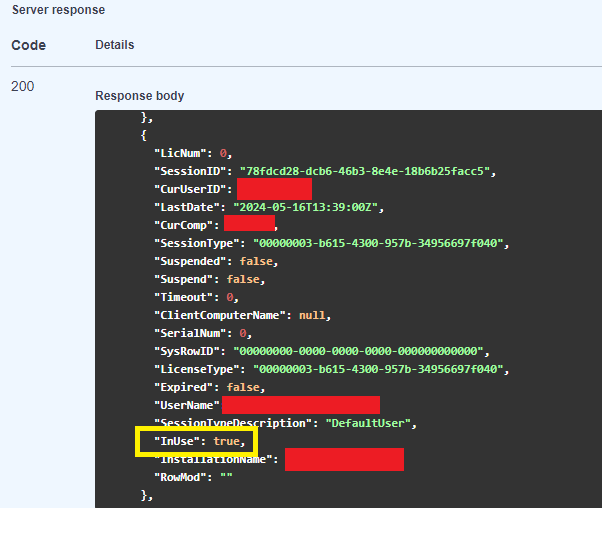602x539 pixels.
Task: Click the "Timeout" key line
Action: (x=196, y=298)
